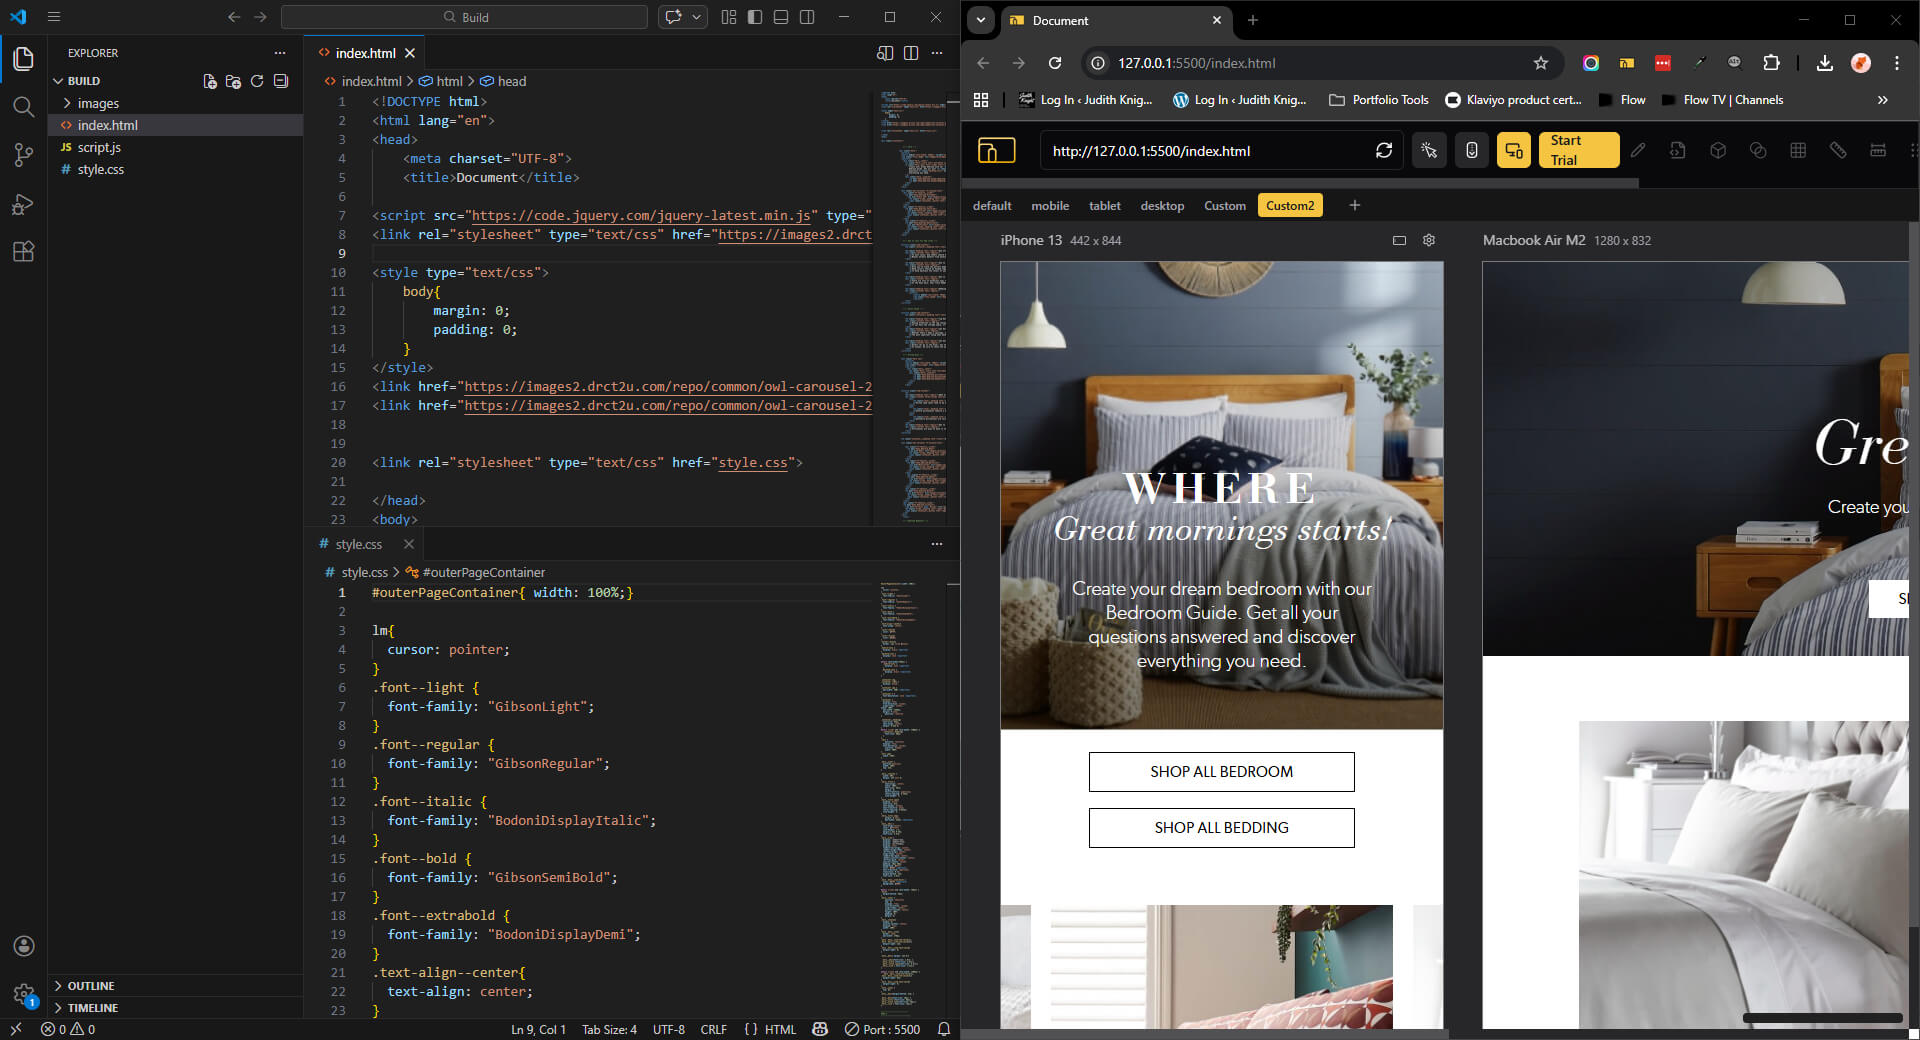Image resolution: width=1920 pixels, height=1040 pixels.
Task: Expand the OUTLINE section
Action: (90, 986)
